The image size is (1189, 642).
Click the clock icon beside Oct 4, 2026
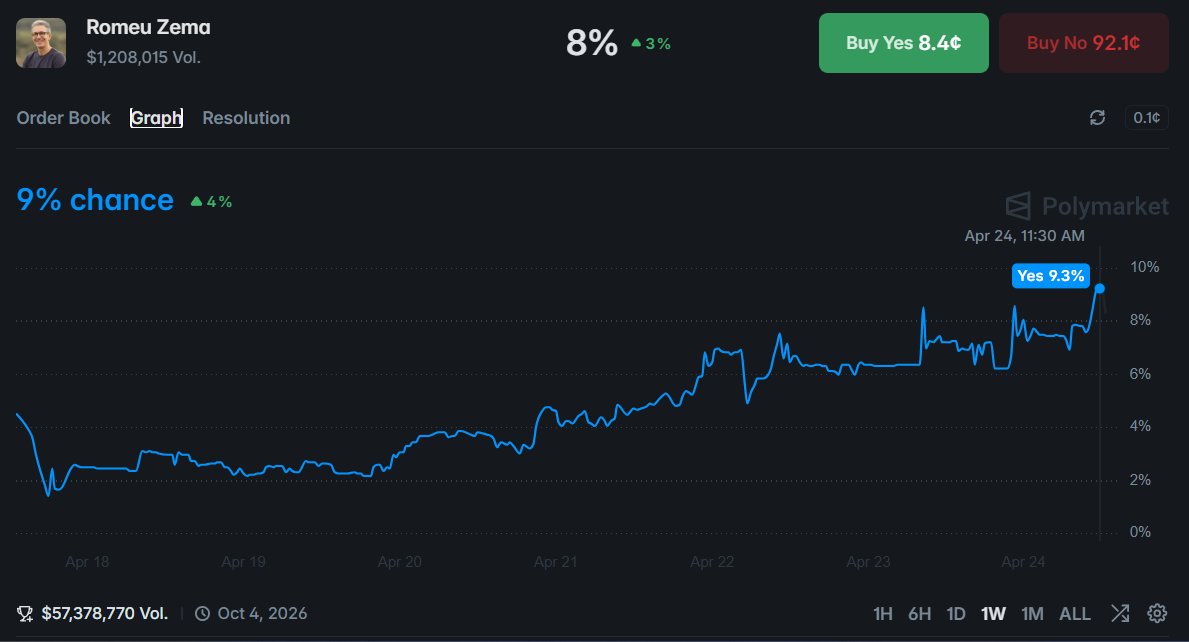pyautogui.click(x=202, y=613)
